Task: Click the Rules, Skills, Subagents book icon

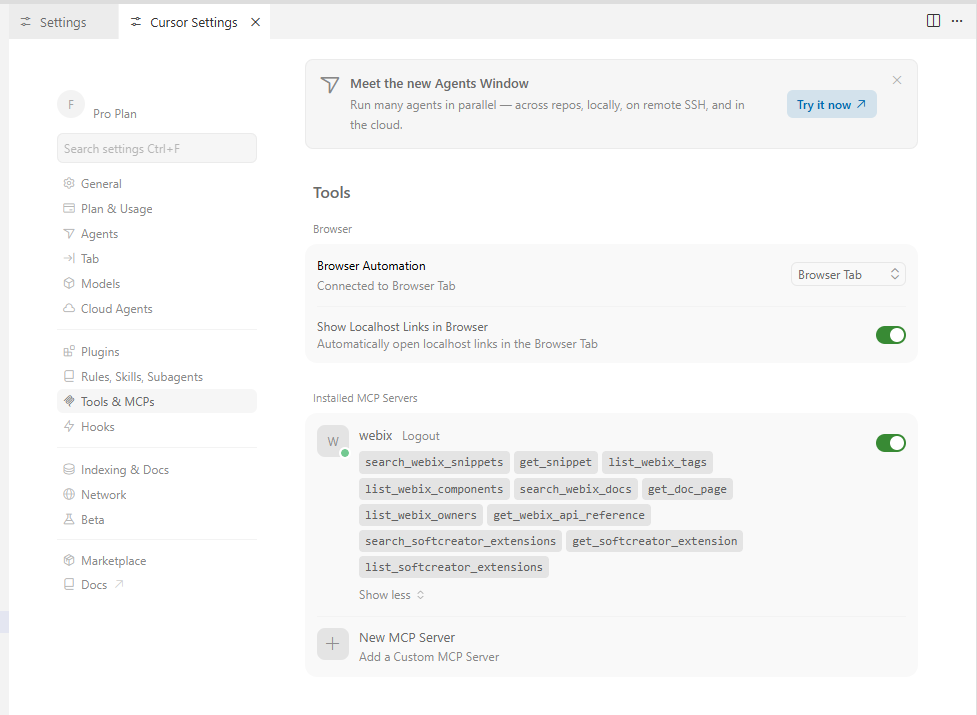Action: click(69, 376)
